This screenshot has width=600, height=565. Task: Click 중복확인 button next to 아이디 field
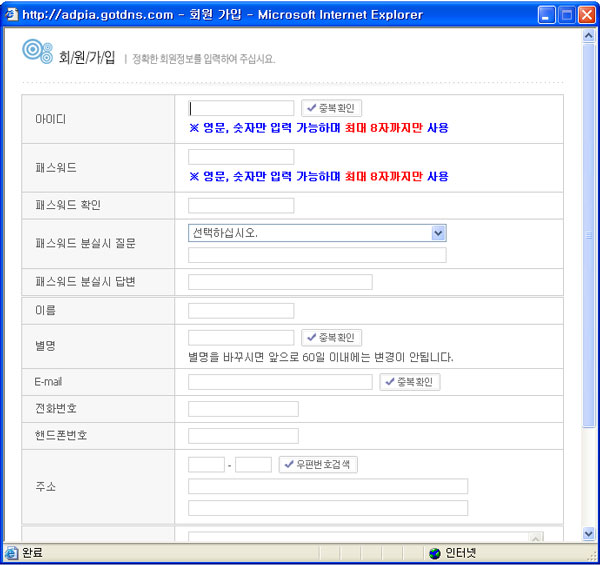[331, 108]
